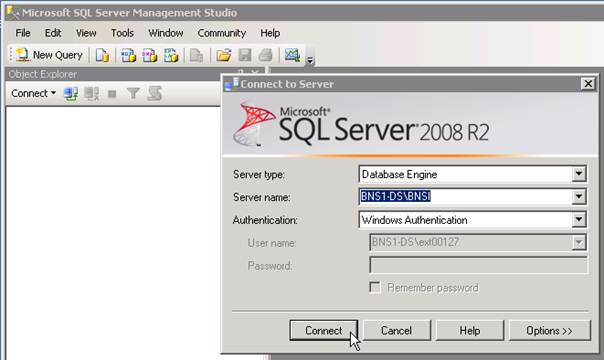The image size is (604, 360).
Task: Click the Analysis Services DMX Query icon
Action: point(149,55)
